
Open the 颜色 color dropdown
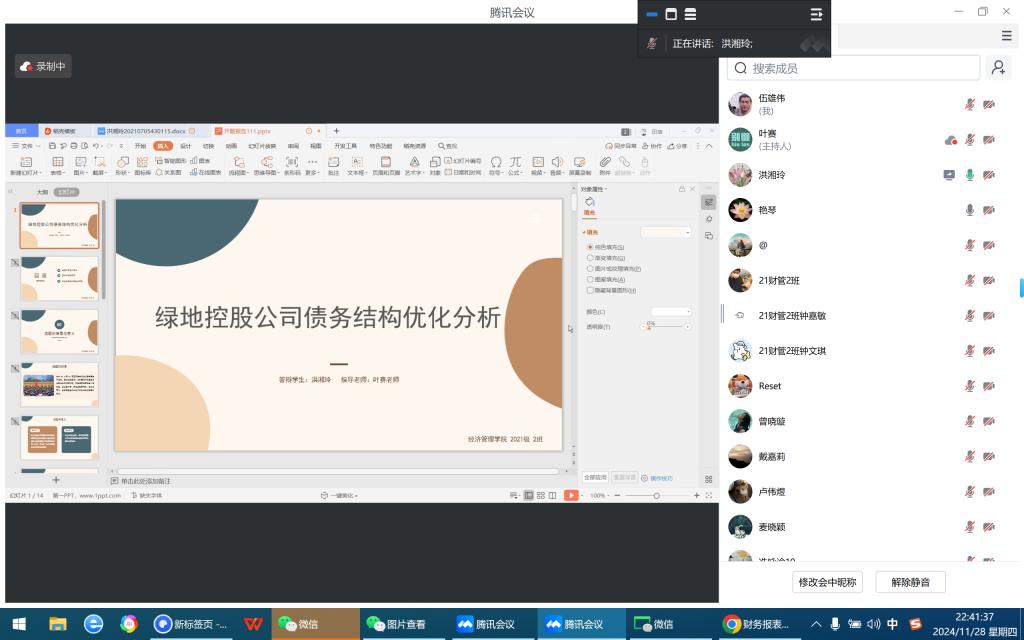pyautogui.click(x=671, y=312)
